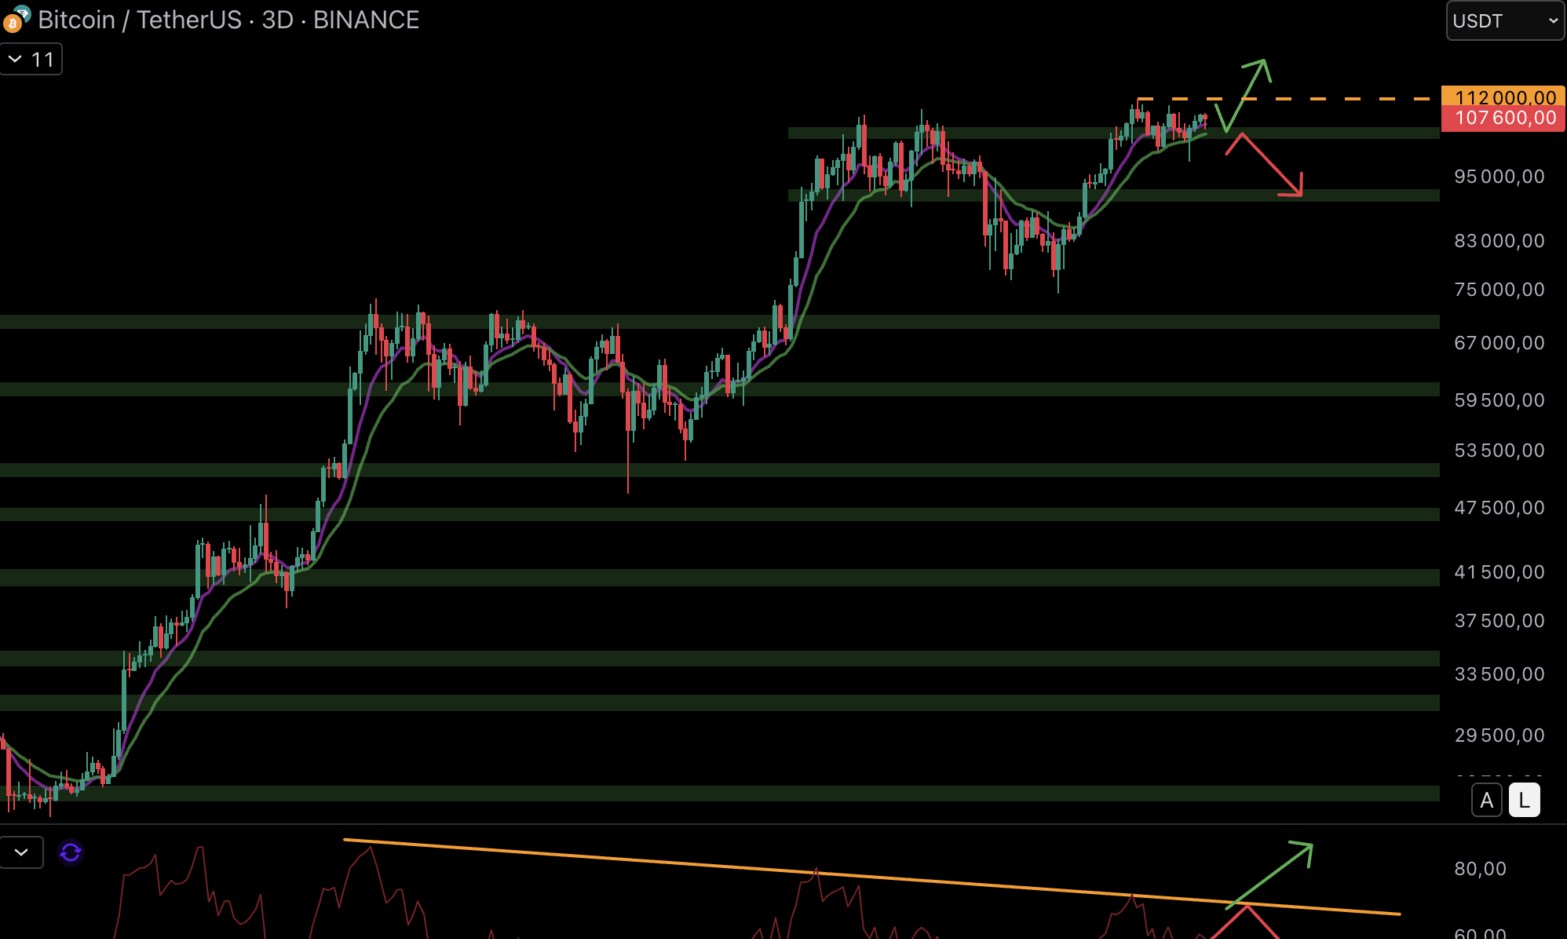
Task: Click the purple indicator refresh icon
Action: pyautogui.click(x=71, y=852)
